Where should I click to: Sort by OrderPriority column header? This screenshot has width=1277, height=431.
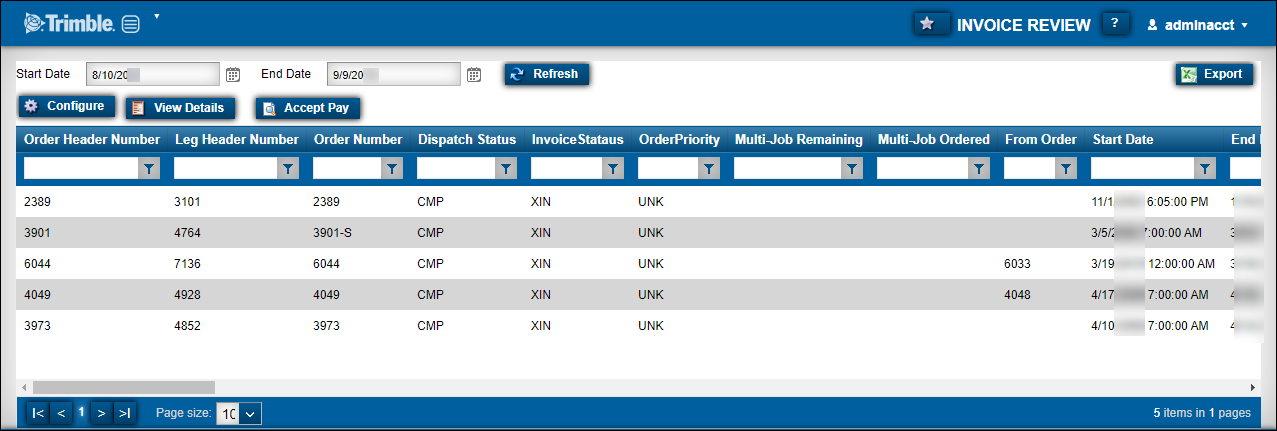tap(679, 140)
